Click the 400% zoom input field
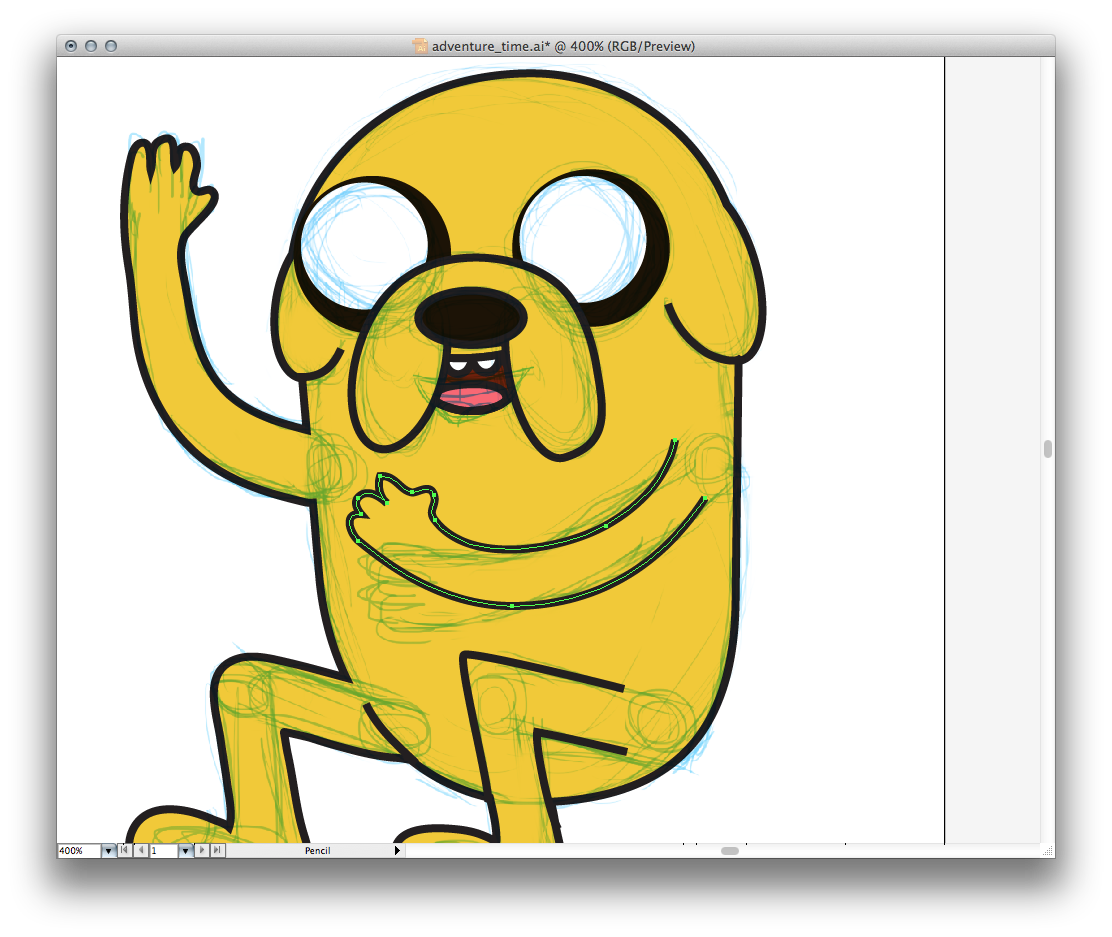1112x937 pixels. 78,851
